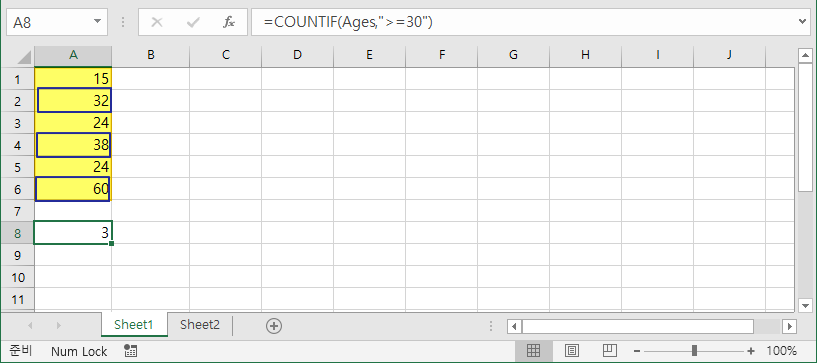Image resolution: width=817 pixels, height=363 pixels.
Task: Click cell A2 containing 32
Action: [x=73, y=101]
